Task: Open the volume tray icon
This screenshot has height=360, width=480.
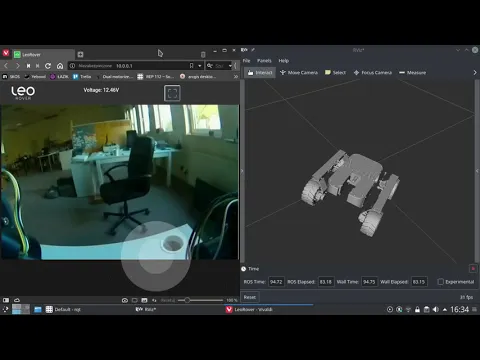Action: (x=436, y=310)
